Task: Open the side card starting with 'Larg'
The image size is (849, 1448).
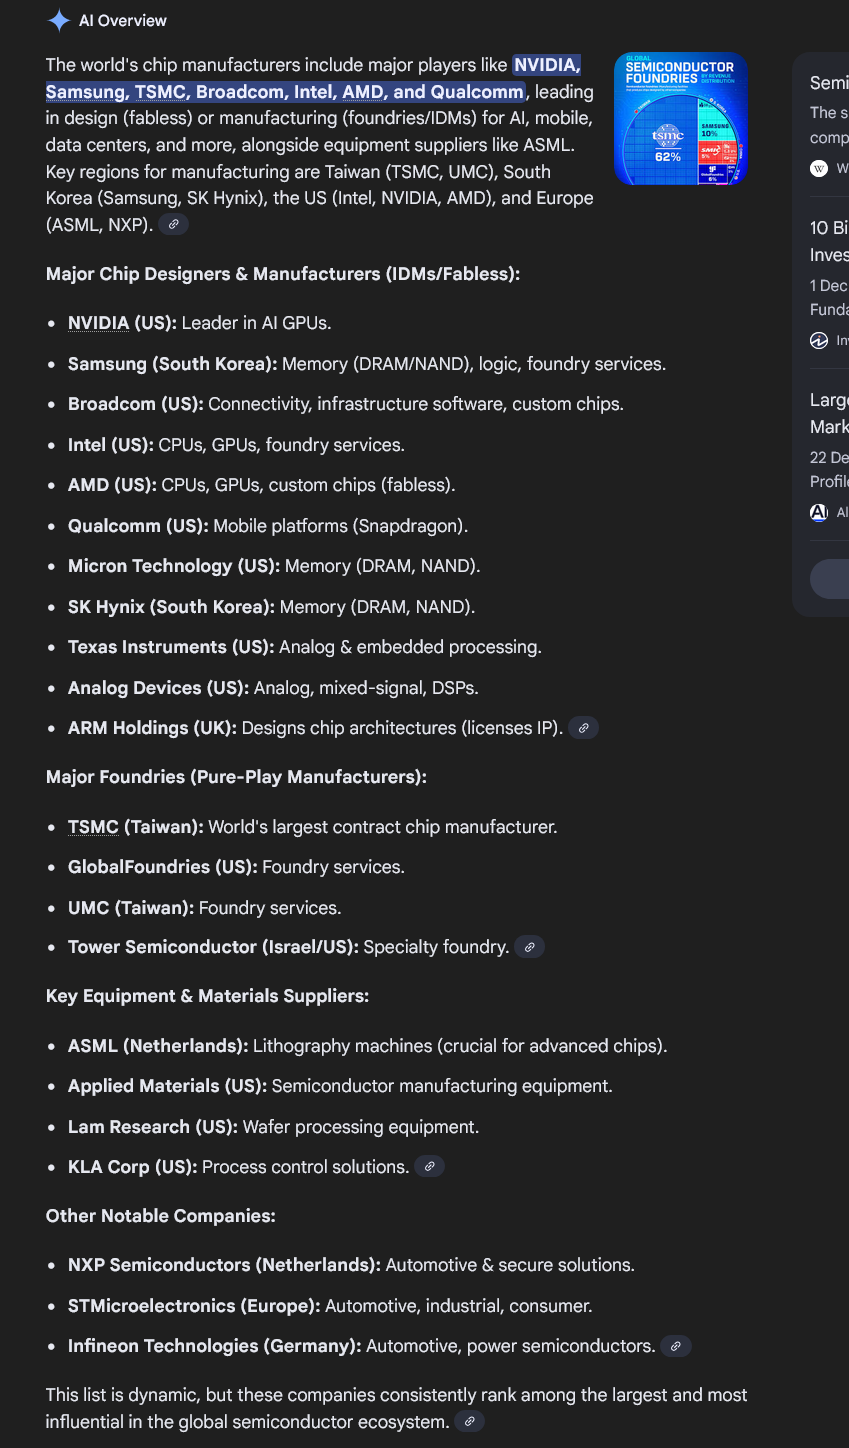Action: pos(829,455)
